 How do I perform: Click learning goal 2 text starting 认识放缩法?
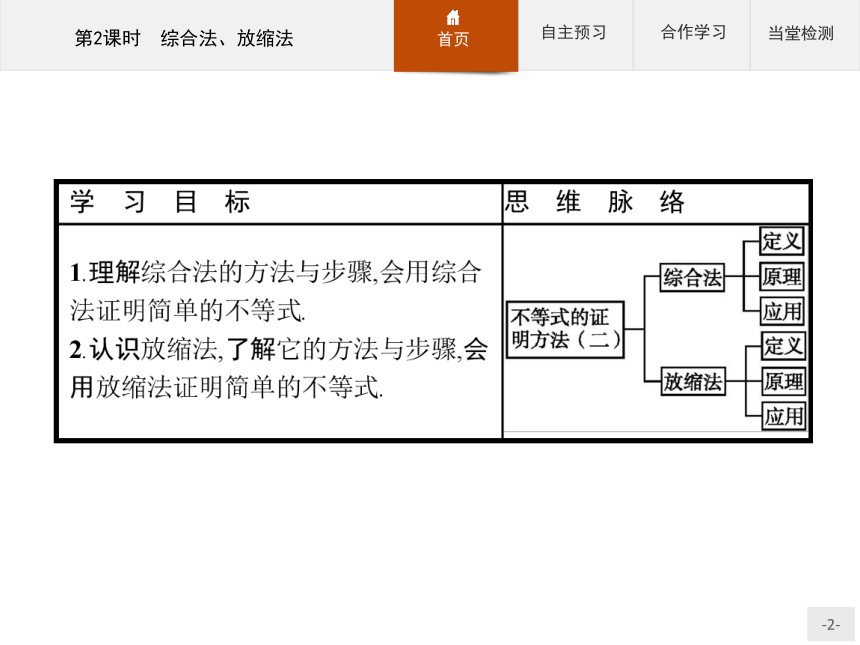click(x=279, y=368)
